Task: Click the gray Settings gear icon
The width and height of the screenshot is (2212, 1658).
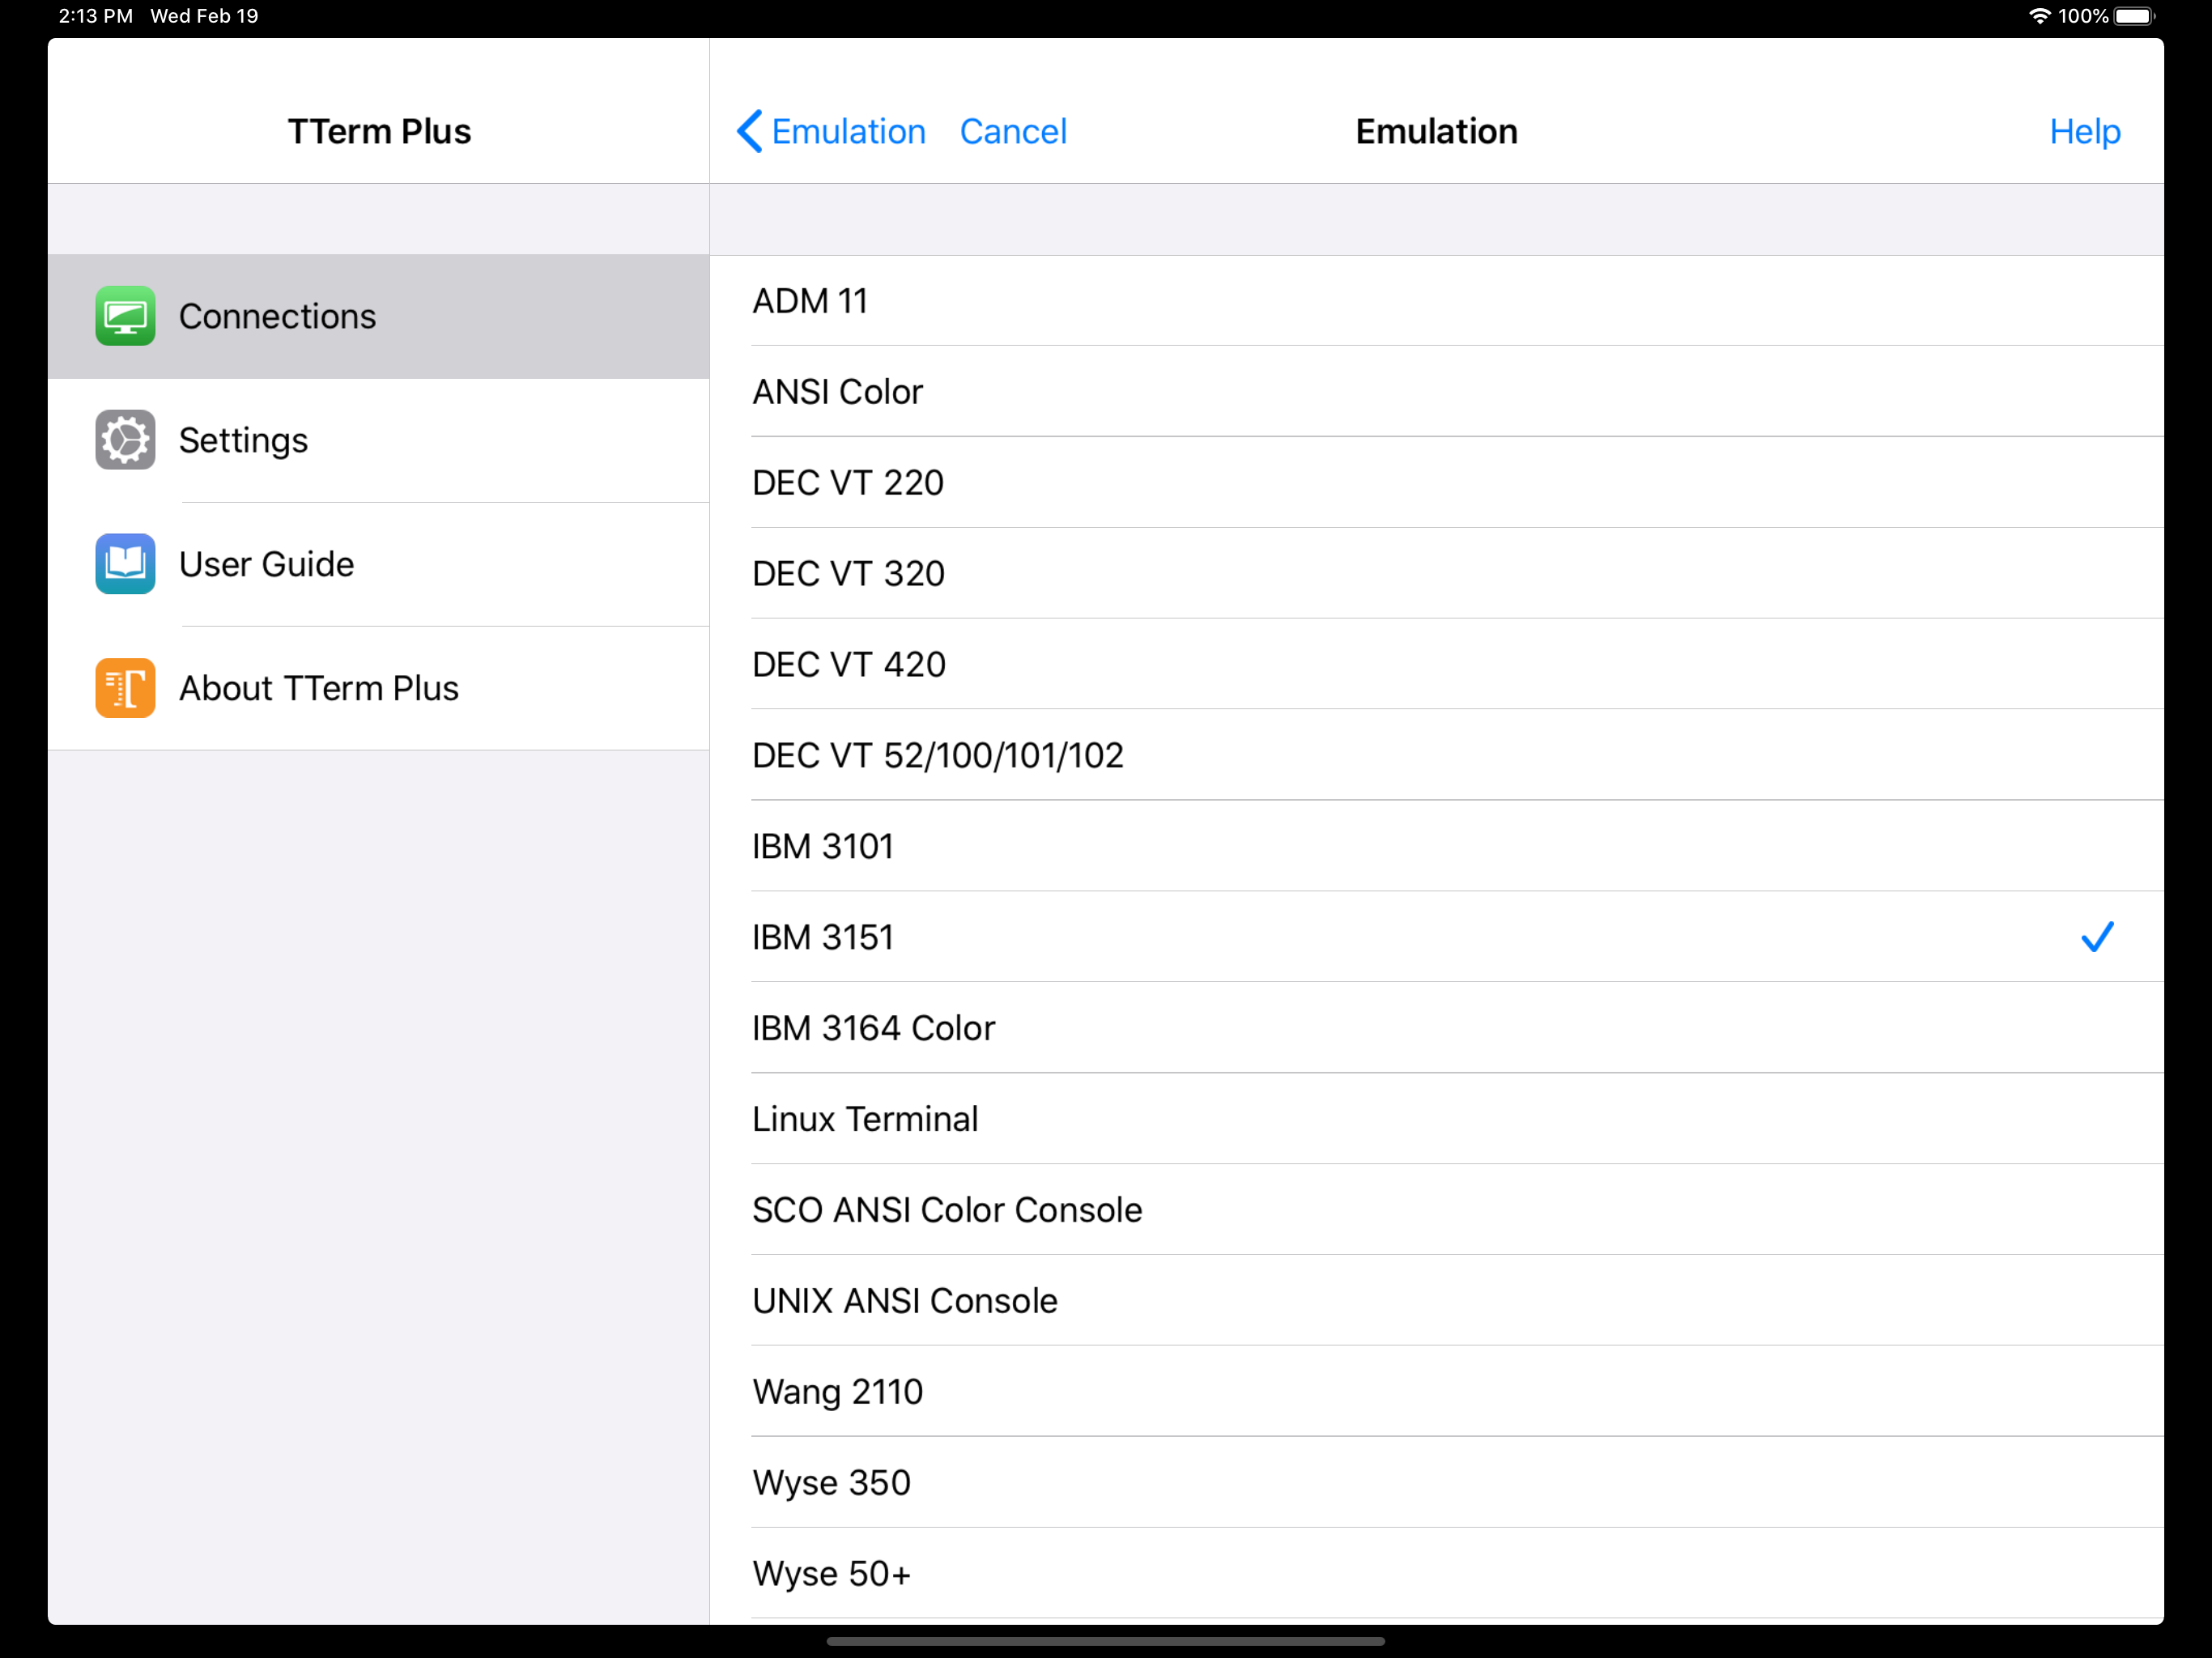Action: [125, 440]
